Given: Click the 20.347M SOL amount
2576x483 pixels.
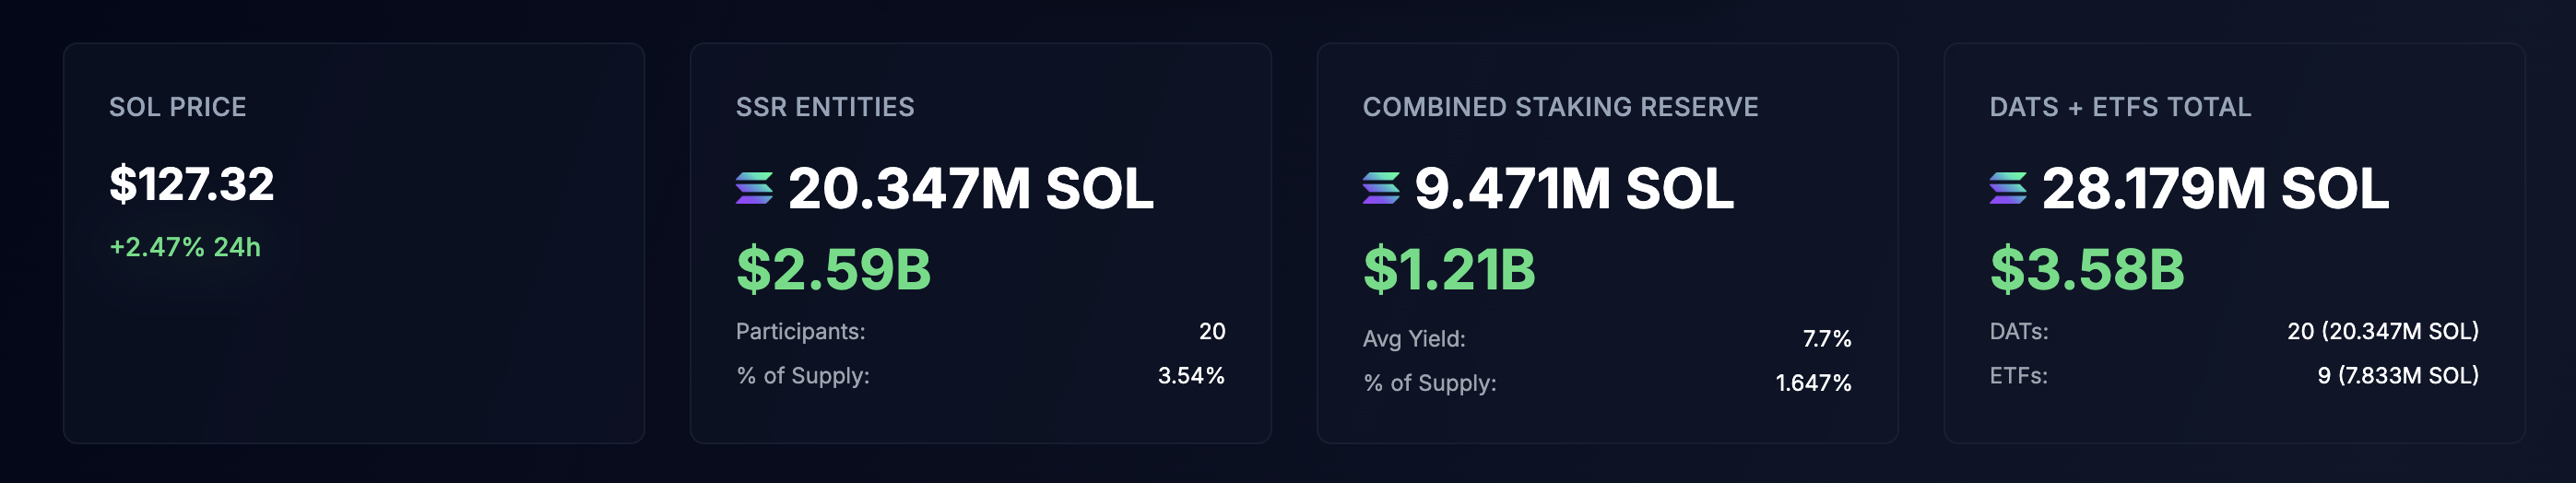Looking at the screenshot, I should coord(970,188).
